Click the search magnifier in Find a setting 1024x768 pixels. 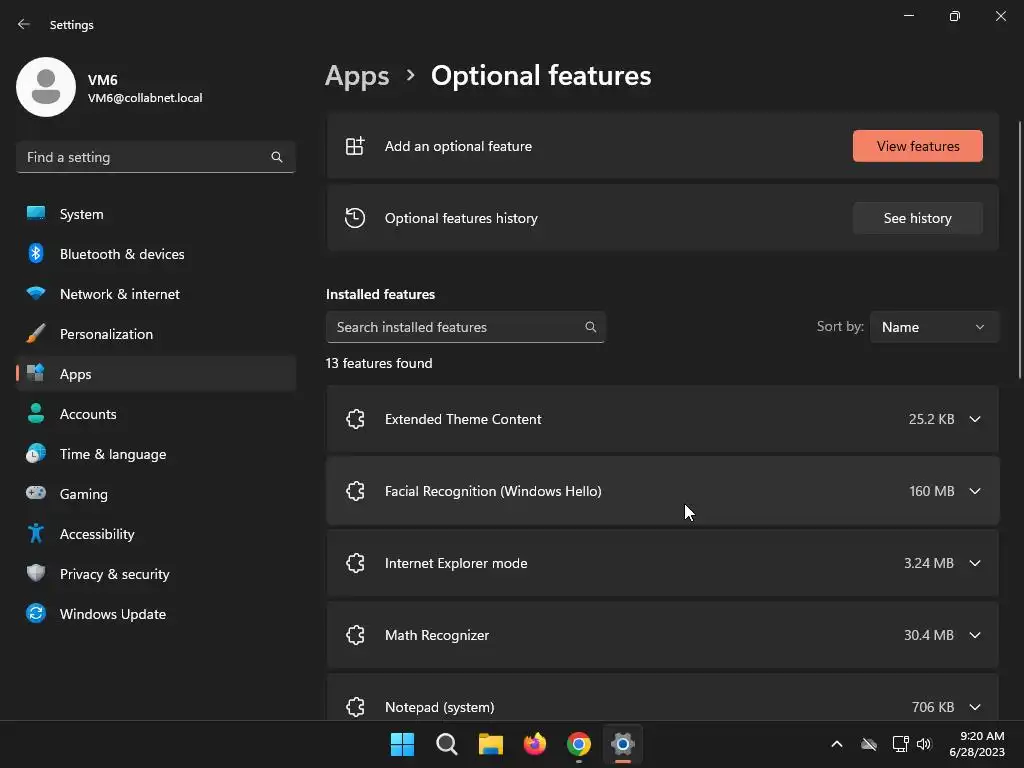[x=277, y=157]
